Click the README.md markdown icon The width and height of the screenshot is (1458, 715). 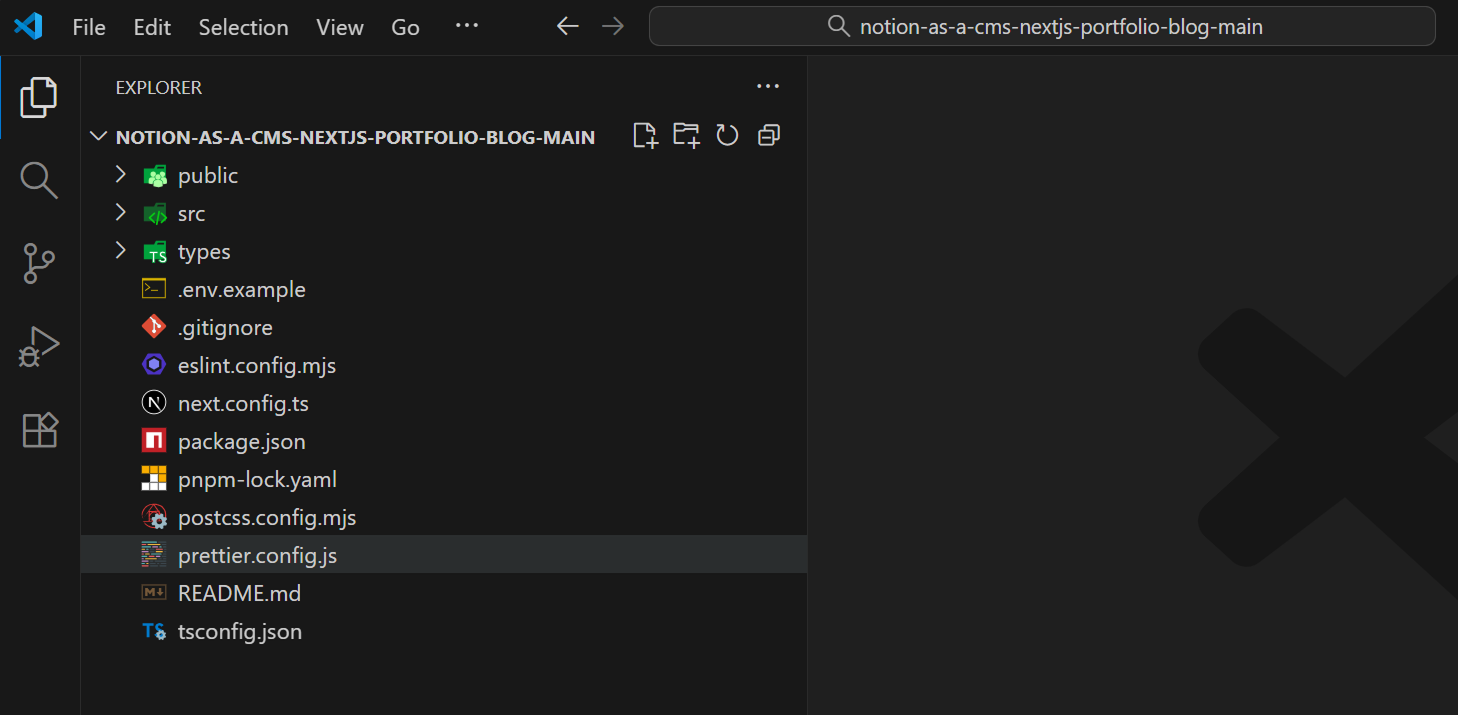coord(154,594)
